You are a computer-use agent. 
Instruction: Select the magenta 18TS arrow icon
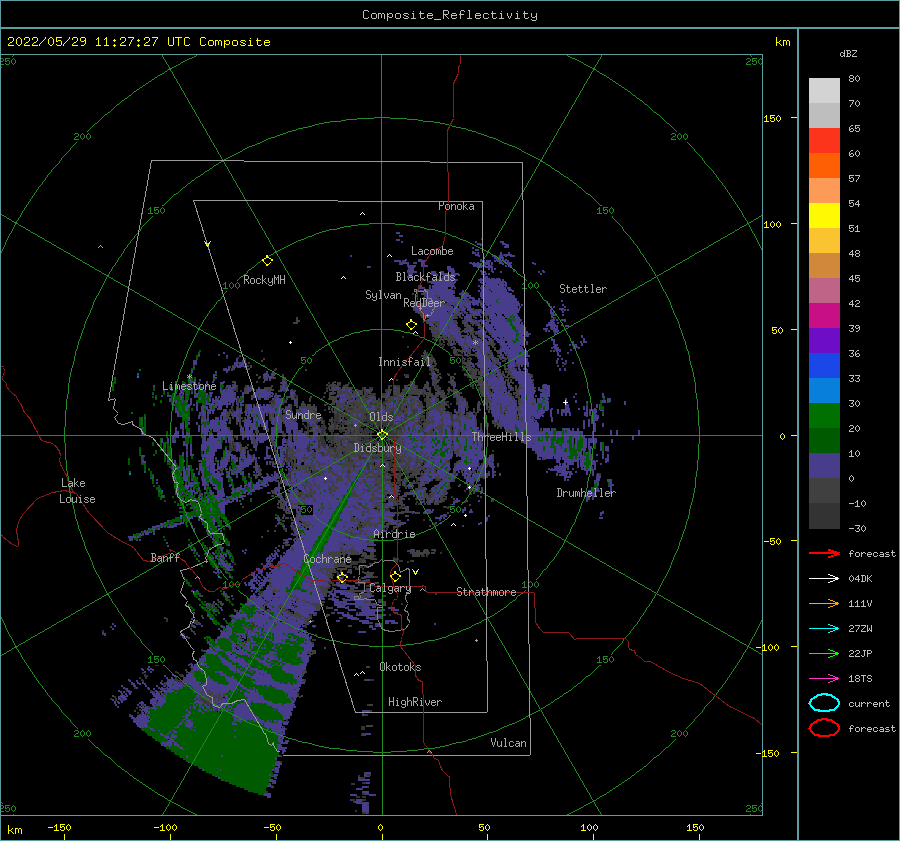(824, 679)
